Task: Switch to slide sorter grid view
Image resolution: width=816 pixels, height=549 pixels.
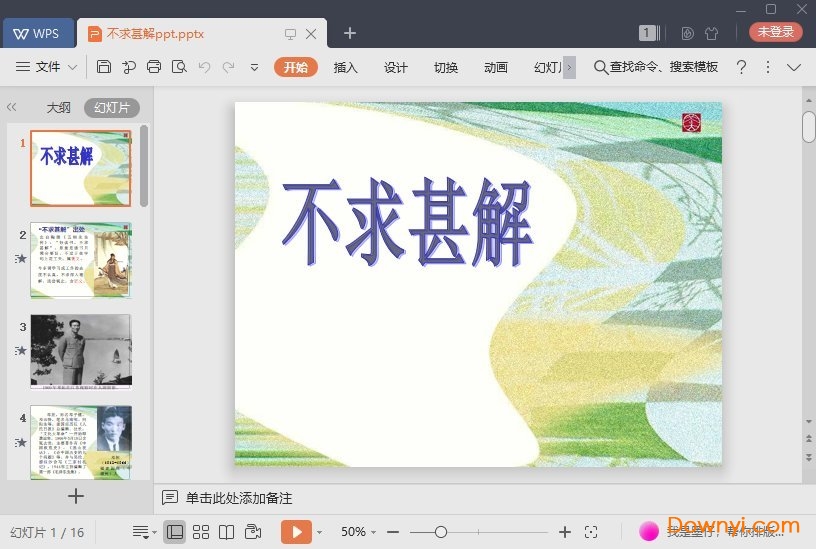Action: pos(201,532)
